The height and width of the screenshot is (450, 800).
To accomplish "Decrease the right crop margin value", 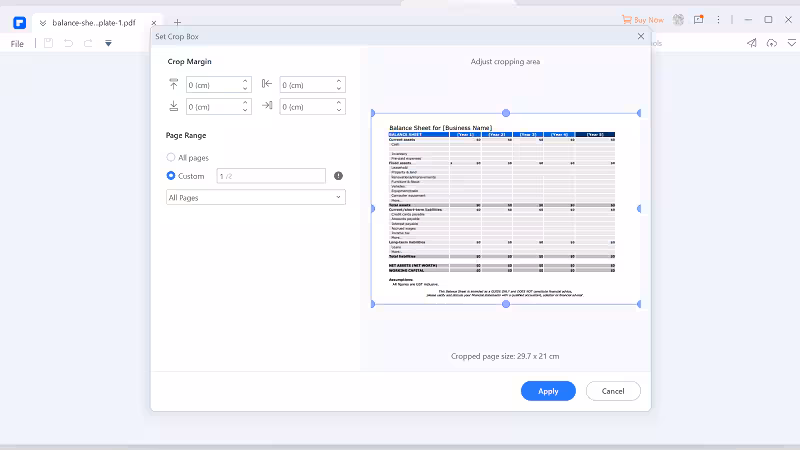I will (339, 110).
